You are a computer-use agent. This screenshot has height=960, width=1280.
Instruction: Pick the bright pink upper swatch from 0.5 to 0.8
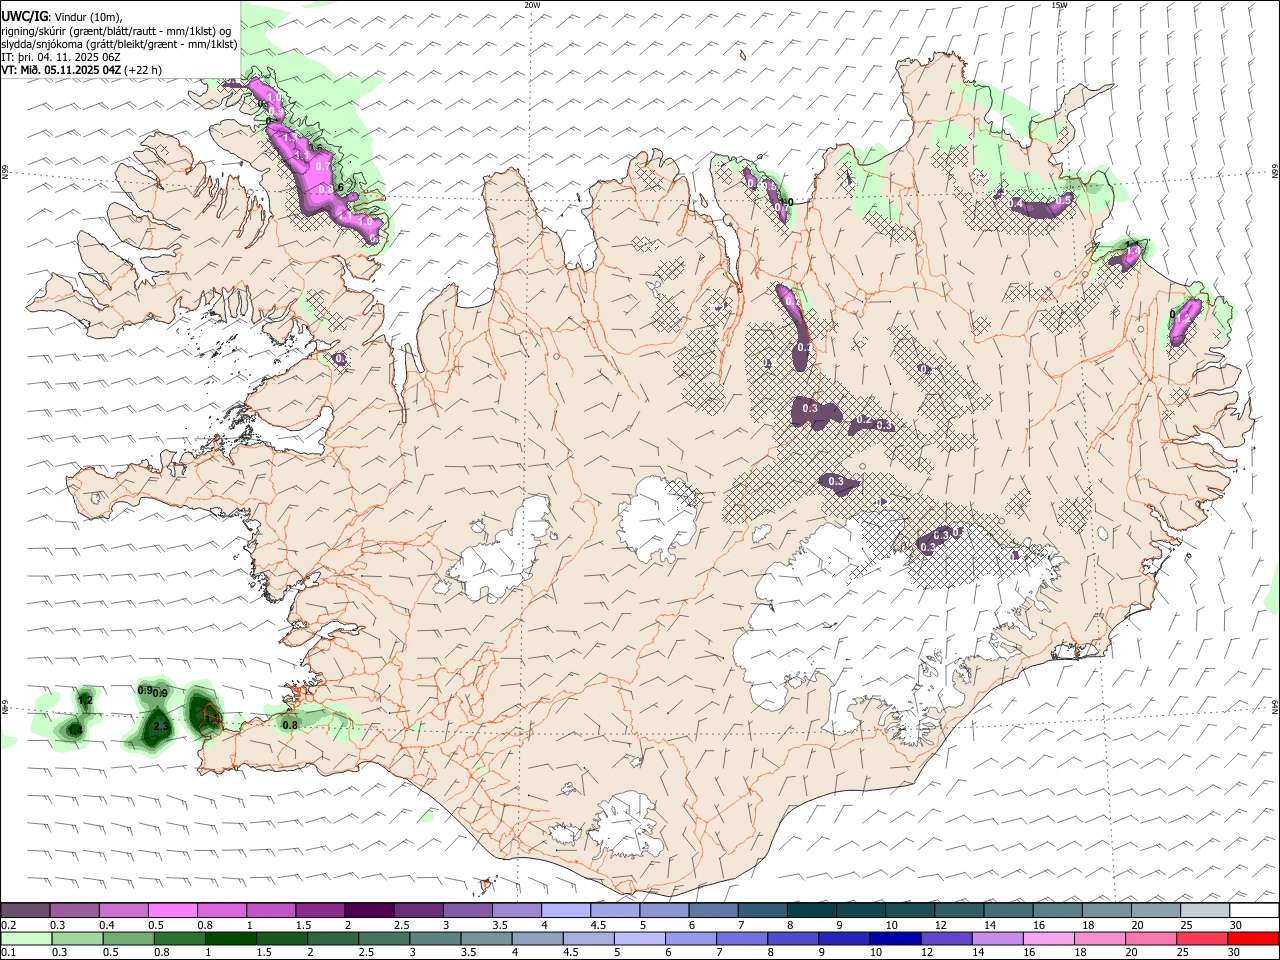[172, 911]
